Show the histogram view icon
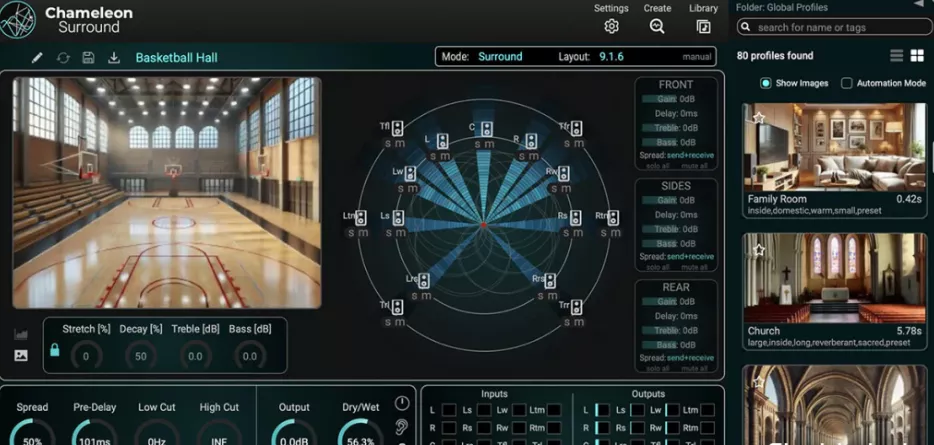This screenshot has width=934, height=445. [x=21, y=334]
